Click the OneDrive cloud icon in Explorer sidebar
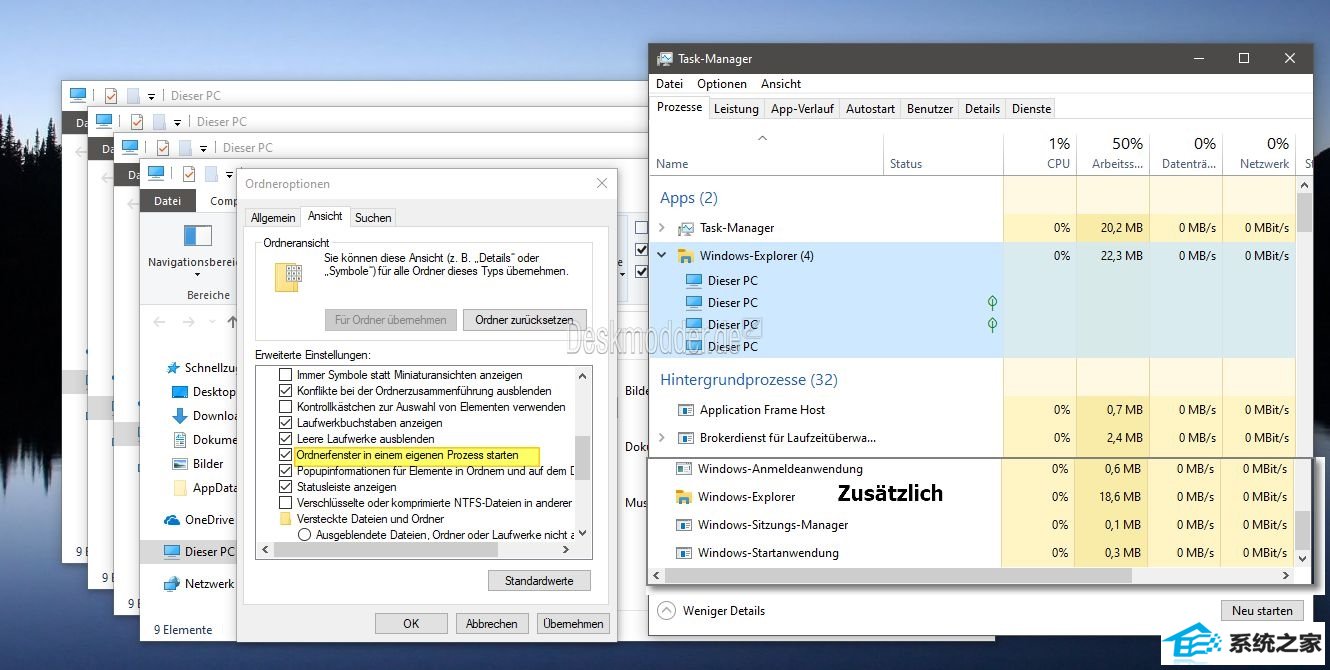This screenshot has height=670, width=1330. click(172, 520)
